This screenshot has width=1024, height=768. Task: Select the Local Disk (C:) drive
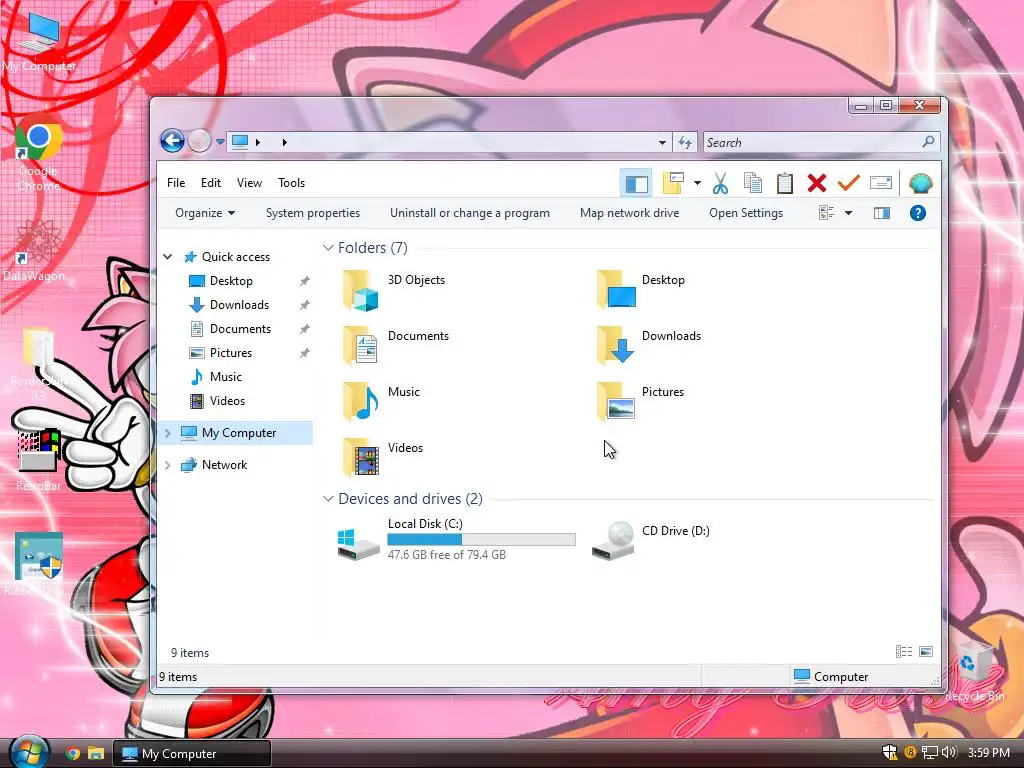[456, 539]
